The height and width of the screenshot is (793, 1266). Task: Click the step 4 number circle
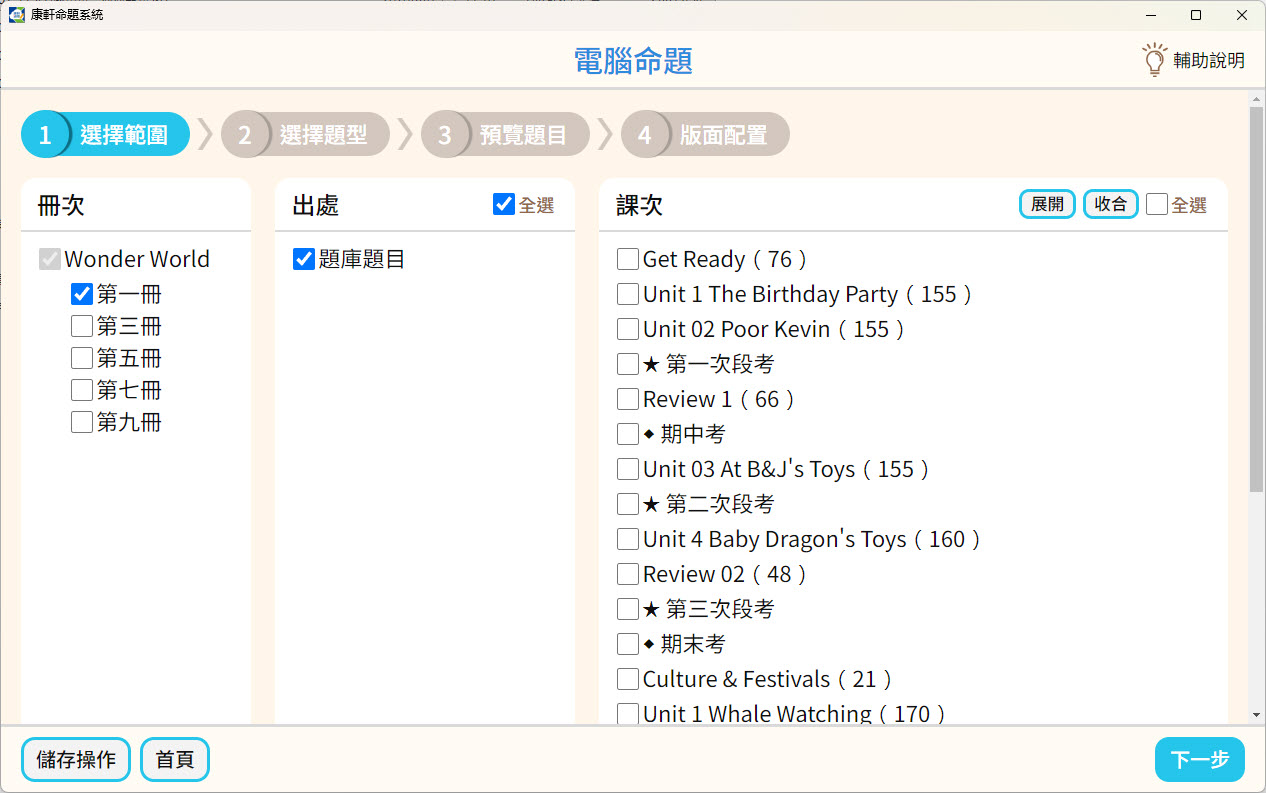[x=645, y=135]
